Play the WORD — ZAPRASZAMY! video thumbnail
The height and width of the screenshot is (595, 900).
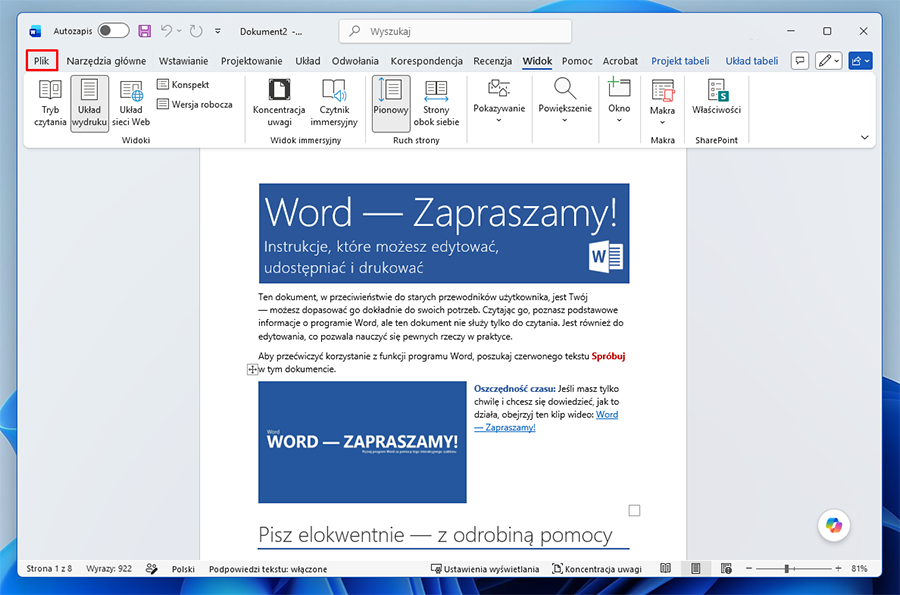pos(362,442)
